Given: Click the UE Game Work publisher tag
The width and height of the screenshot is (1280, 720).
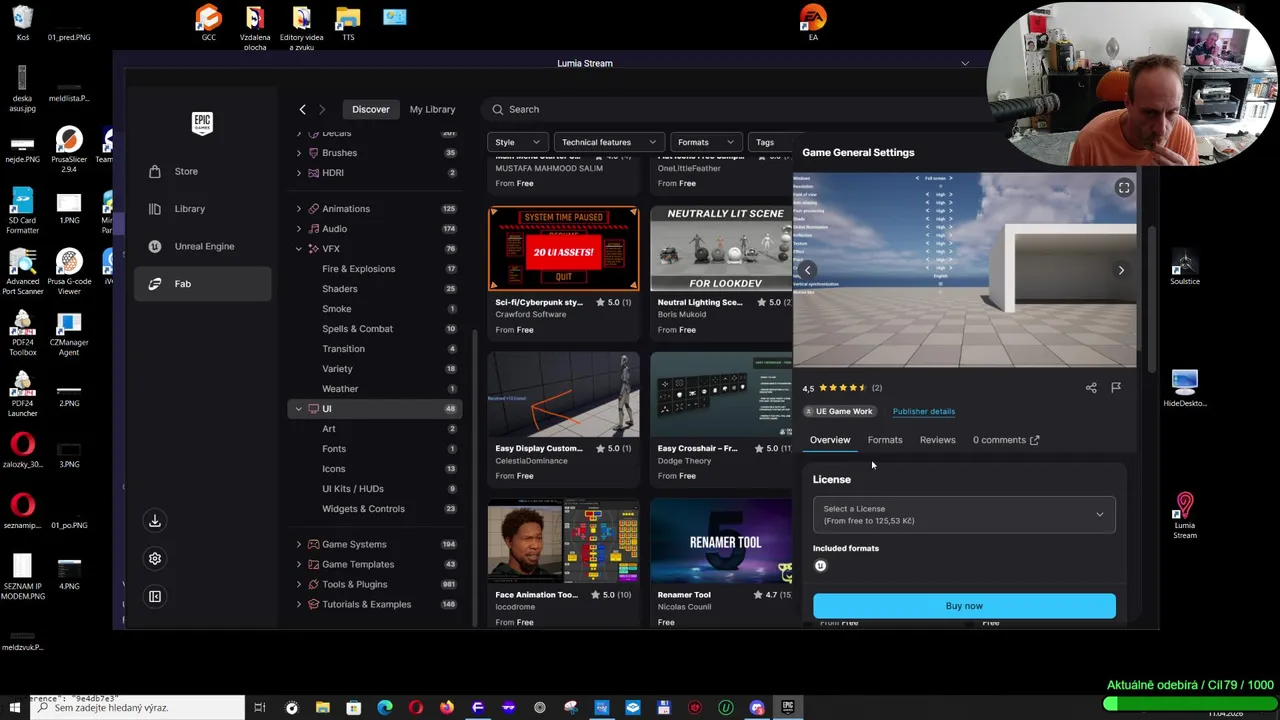Looking at the screenshot, I should pos(840,411).
